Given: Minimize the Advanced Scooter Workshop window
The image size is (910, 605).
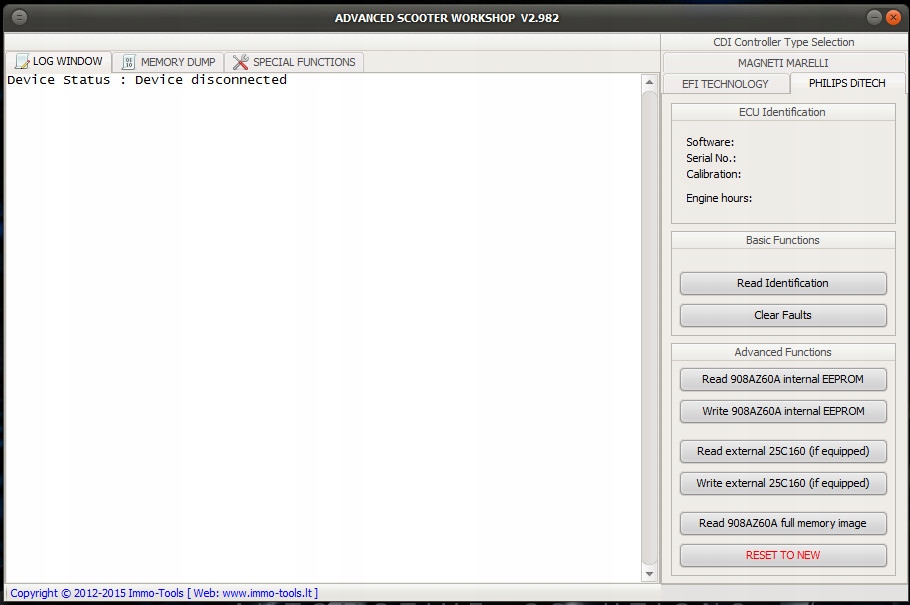Looking at the screenshot, I should click(875, 17).
